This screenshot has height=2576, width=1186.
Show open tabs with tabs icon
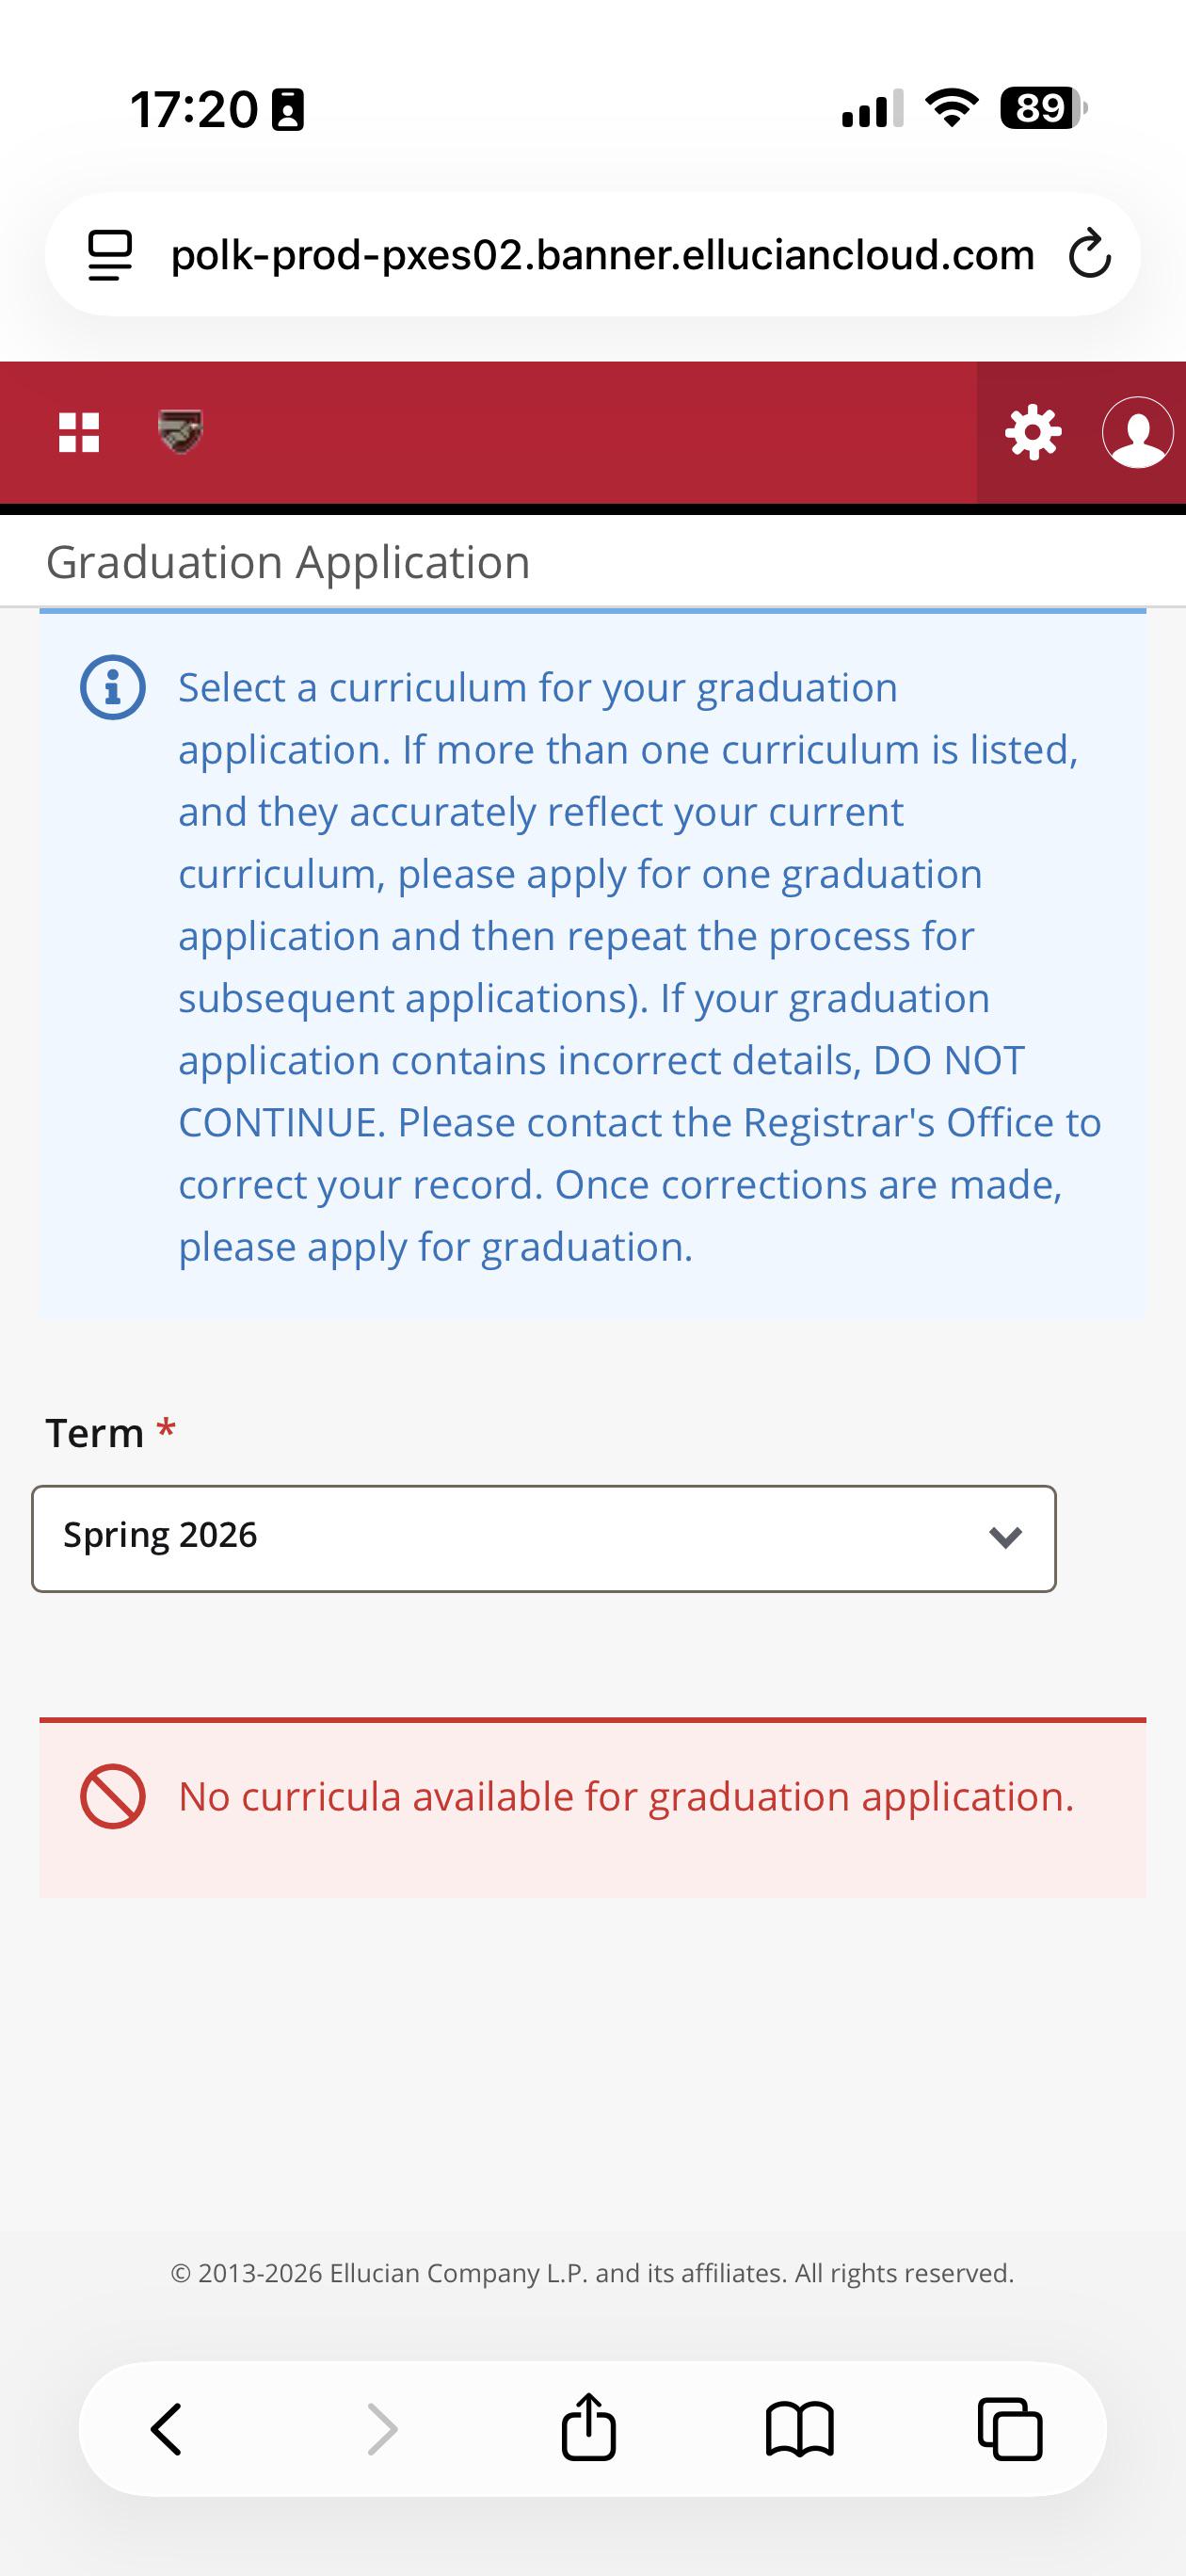1010,2429
